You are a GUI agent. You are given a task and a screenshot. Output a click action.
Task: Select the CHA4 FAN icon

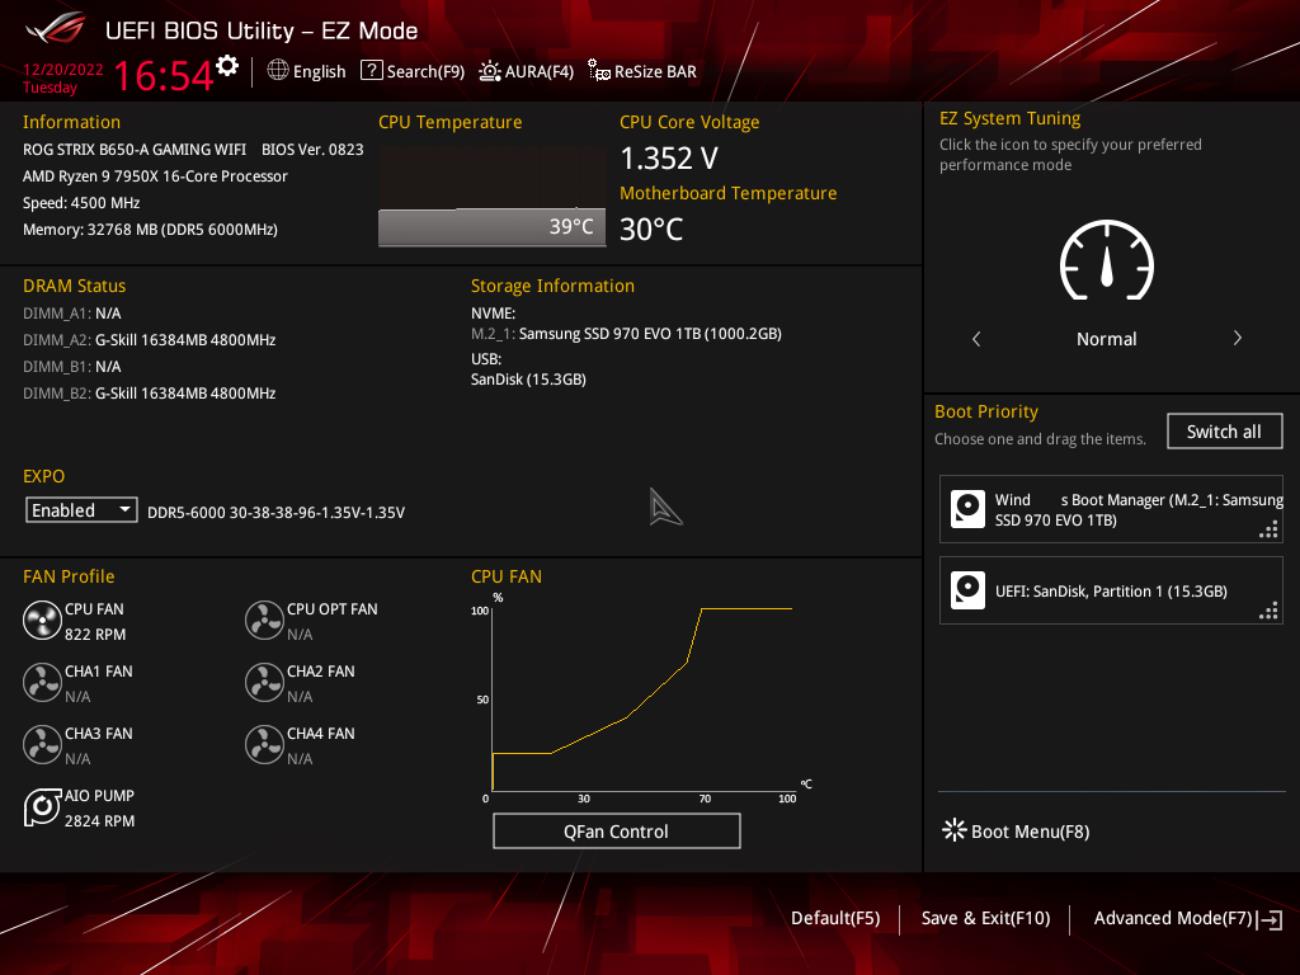pyautogui.click(x=264, y=745)
